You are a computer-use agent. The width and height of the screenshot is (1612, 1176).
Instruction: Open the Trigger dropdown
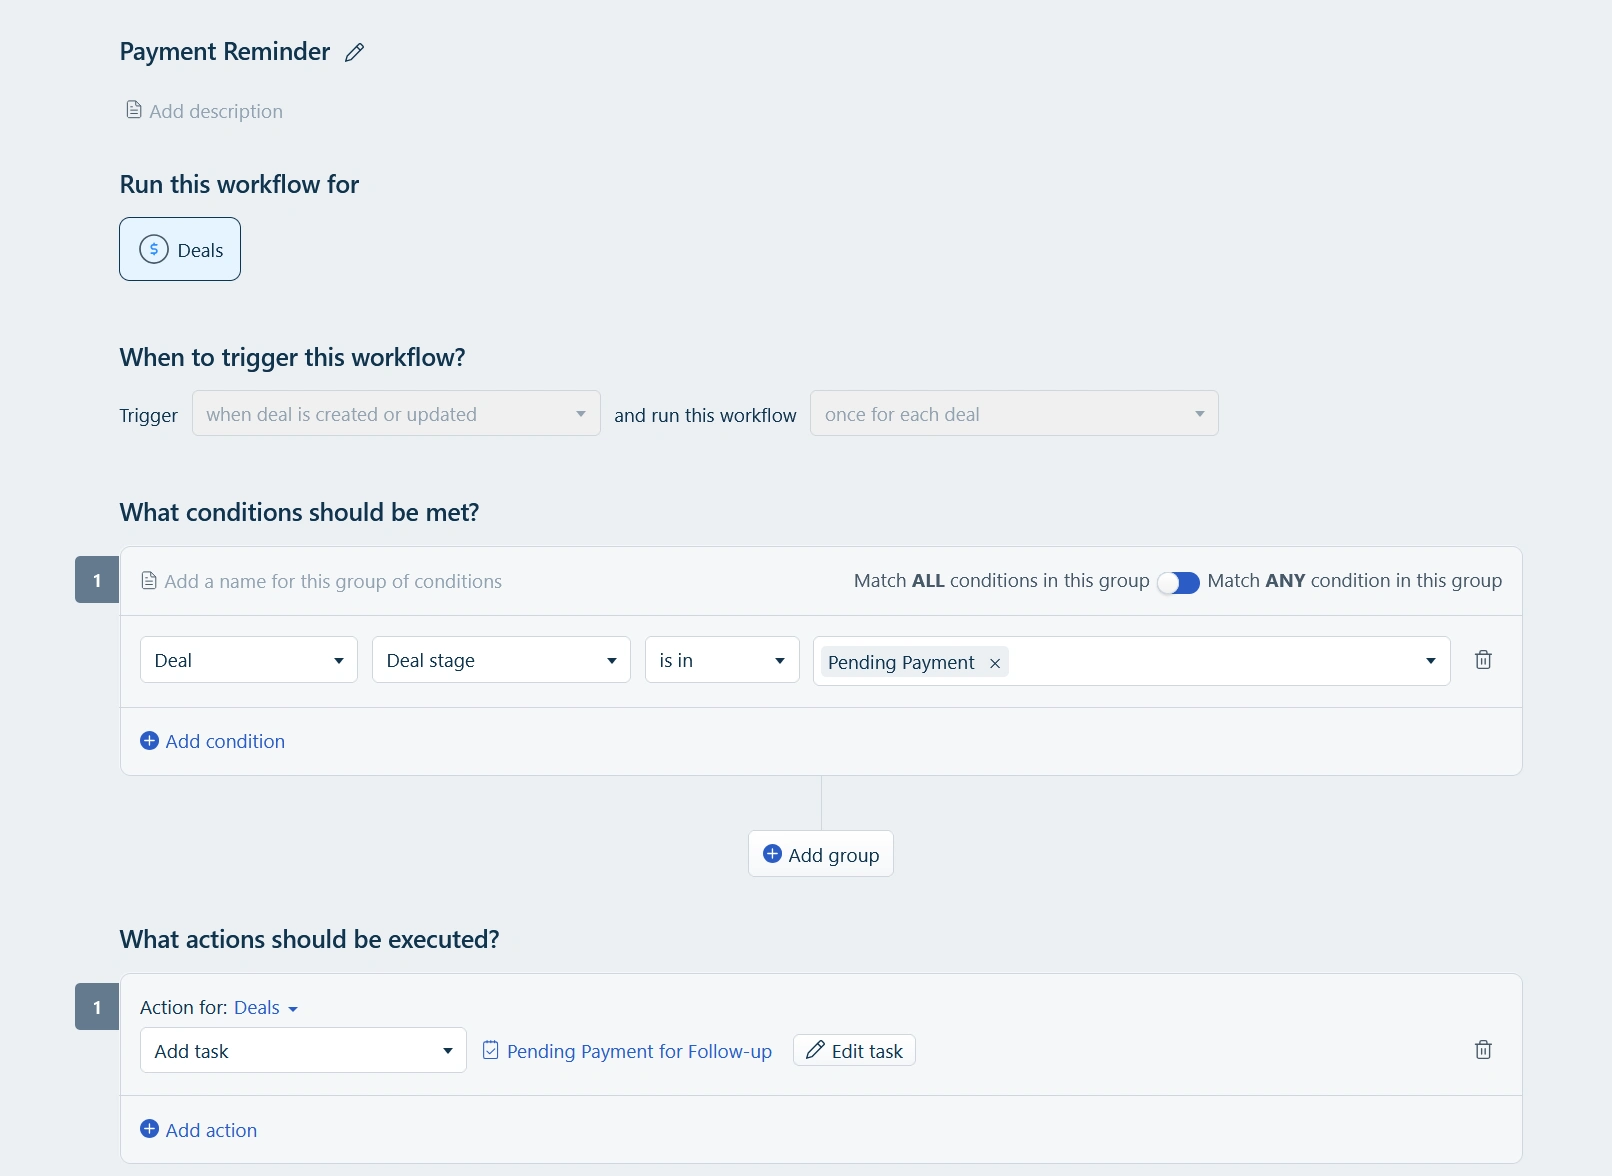pos(396,414)
